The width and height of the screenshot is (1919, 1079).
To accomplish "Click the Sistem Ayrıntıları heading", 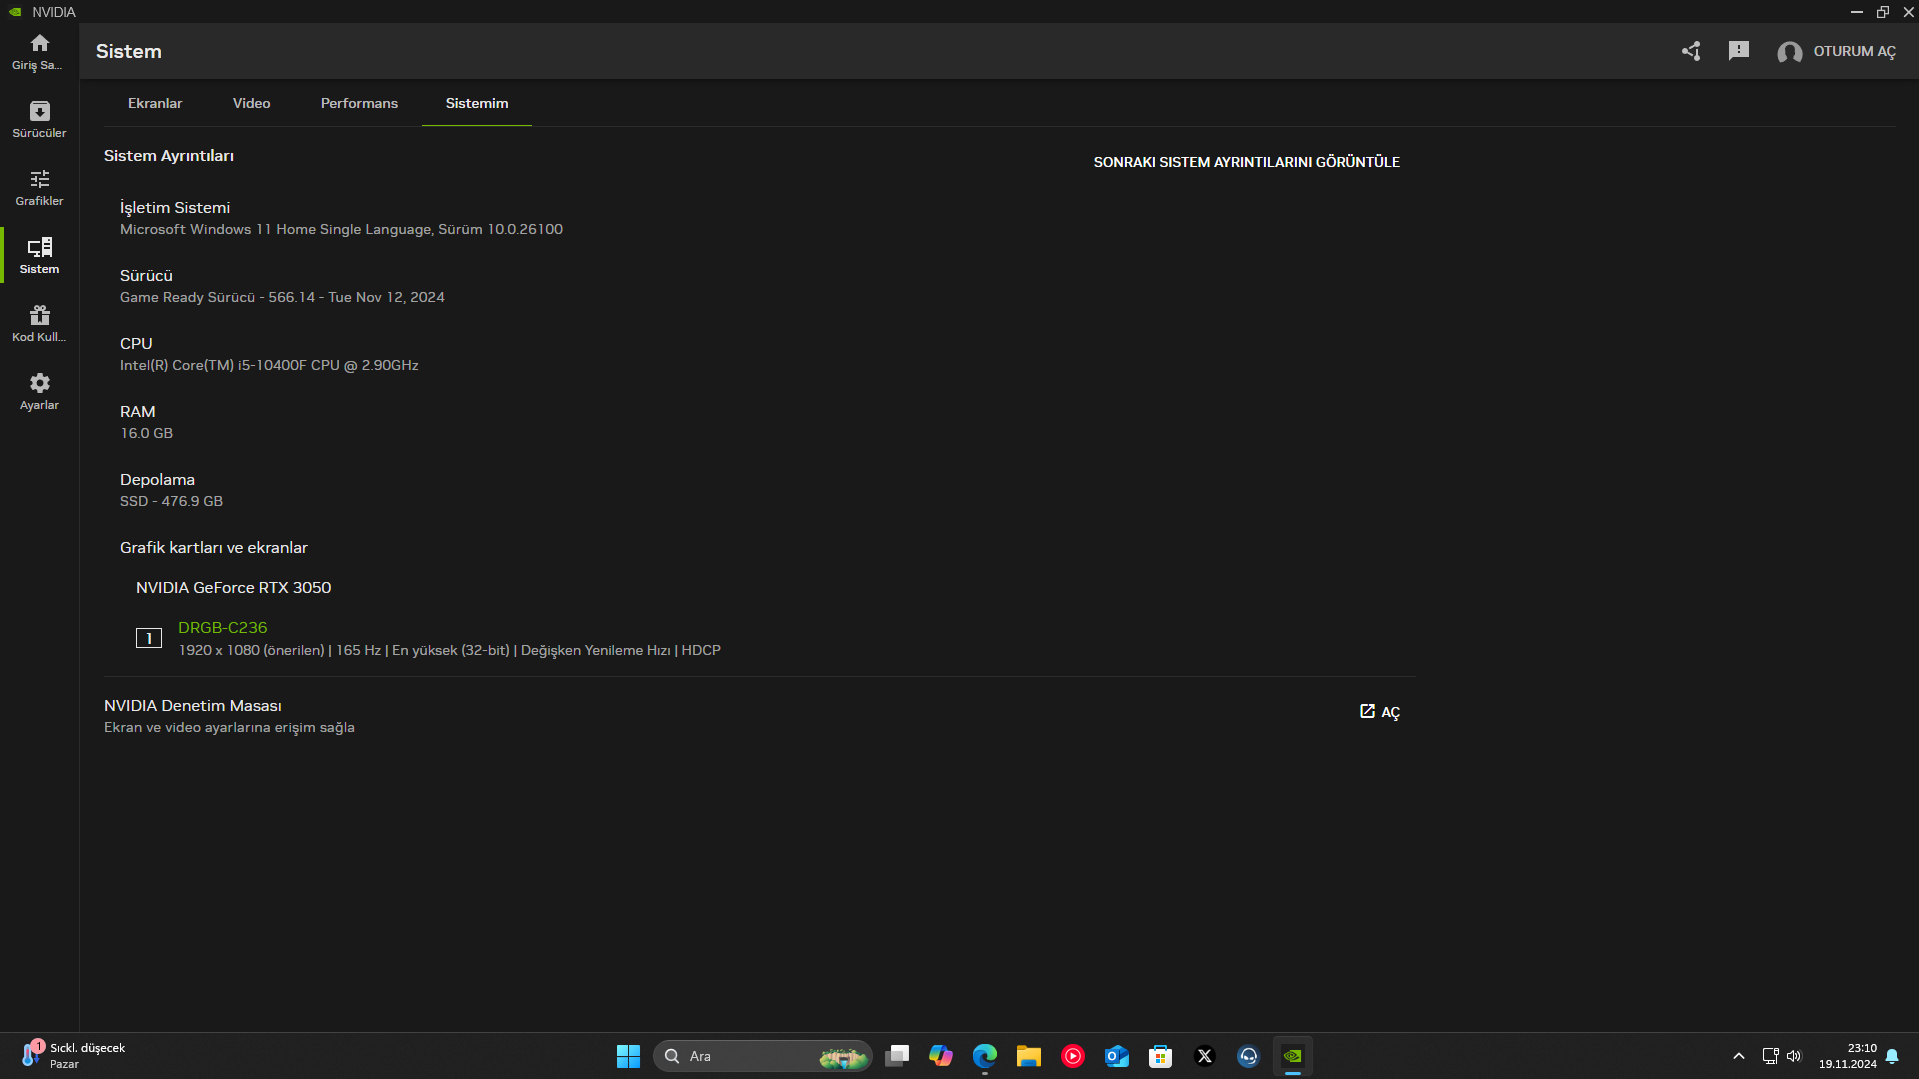I will click(169, 156).
